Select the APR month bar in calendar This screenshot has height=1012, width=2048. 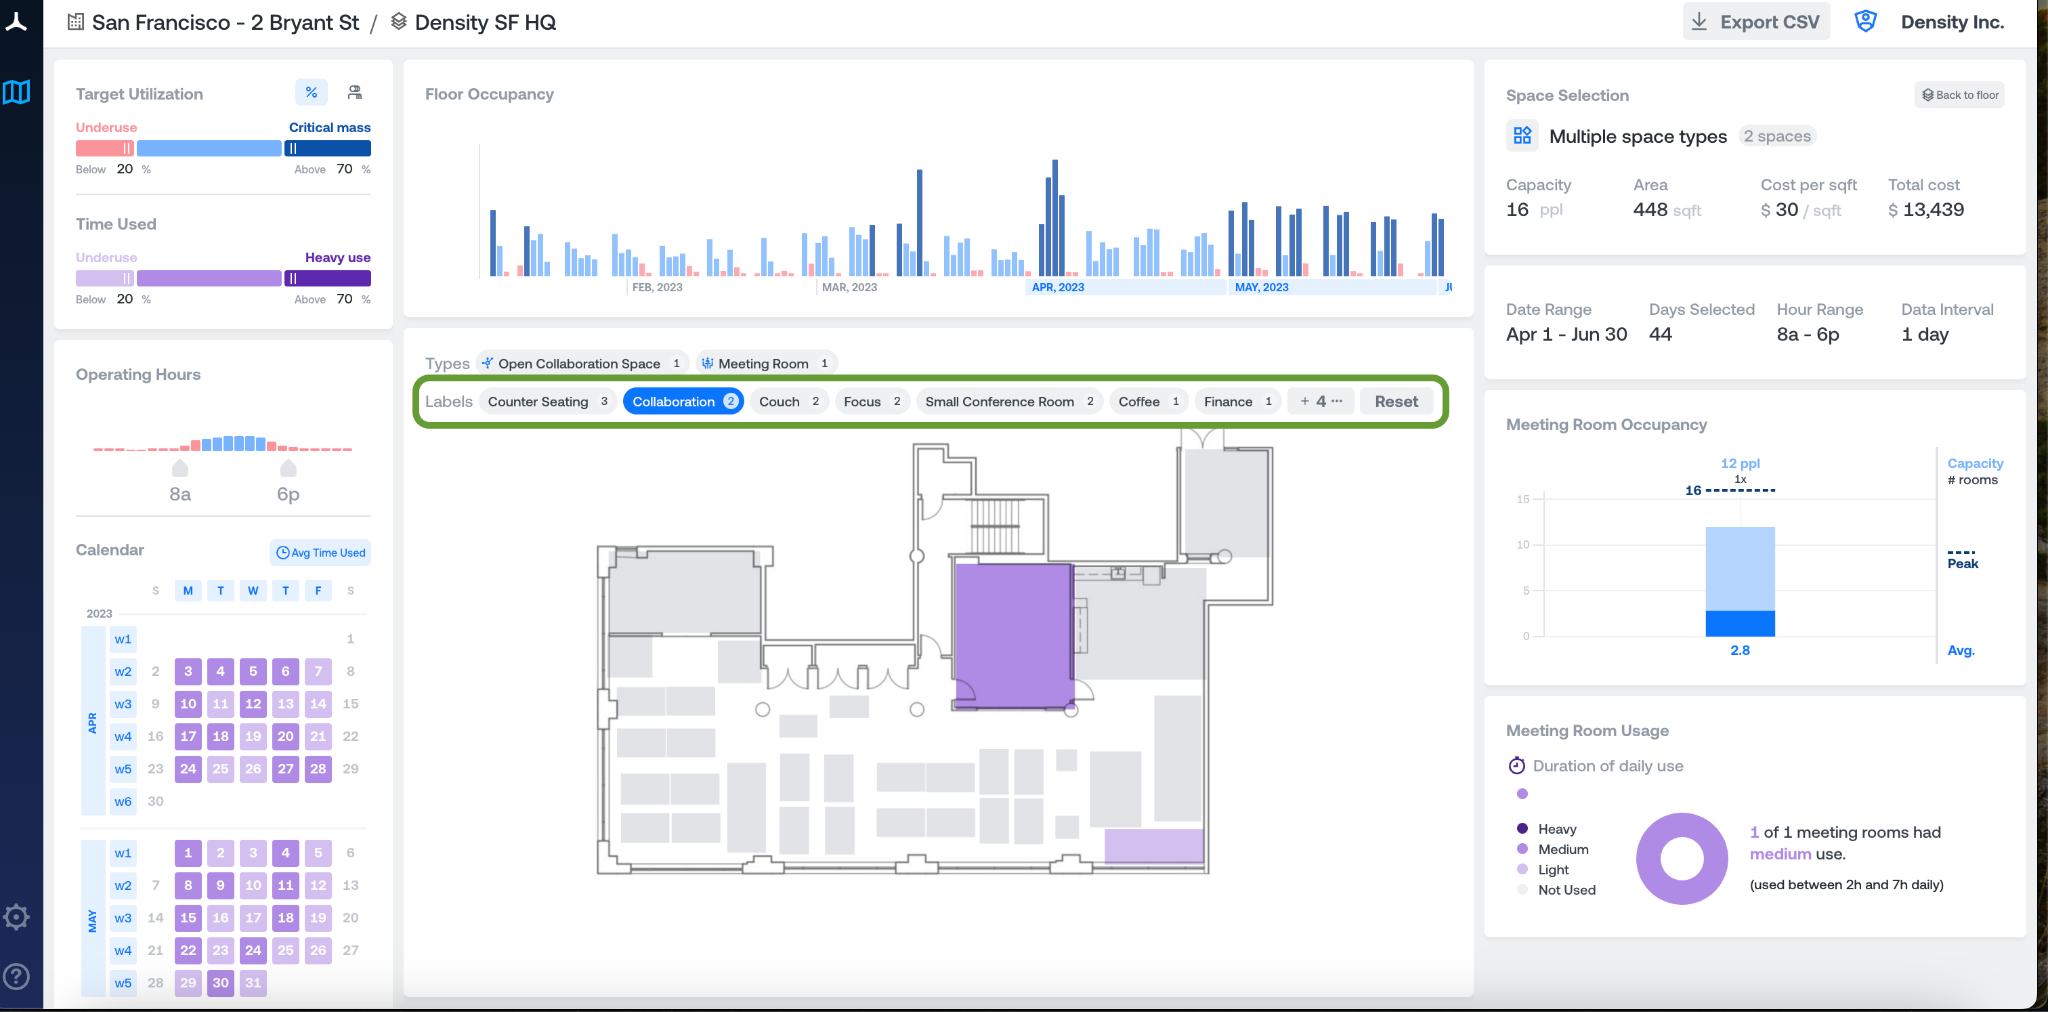[93, 720]
